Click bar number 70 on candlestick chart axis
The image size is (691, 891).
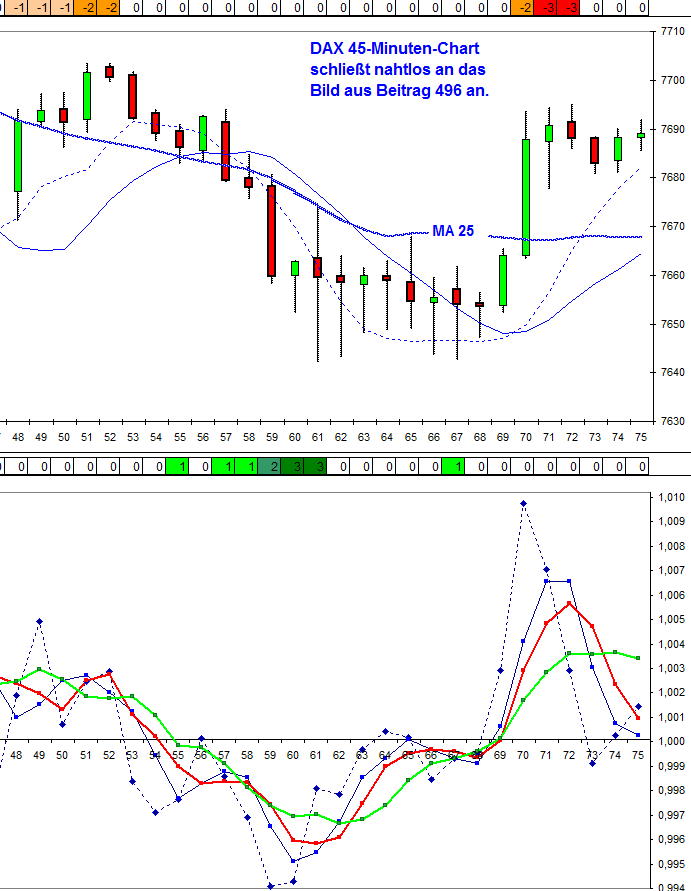point(526,438)
